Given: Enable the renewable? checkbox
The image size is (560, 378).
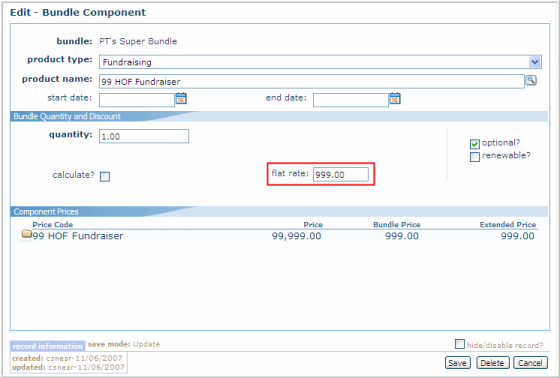Looking at the screenshot, I should (475, 157).
